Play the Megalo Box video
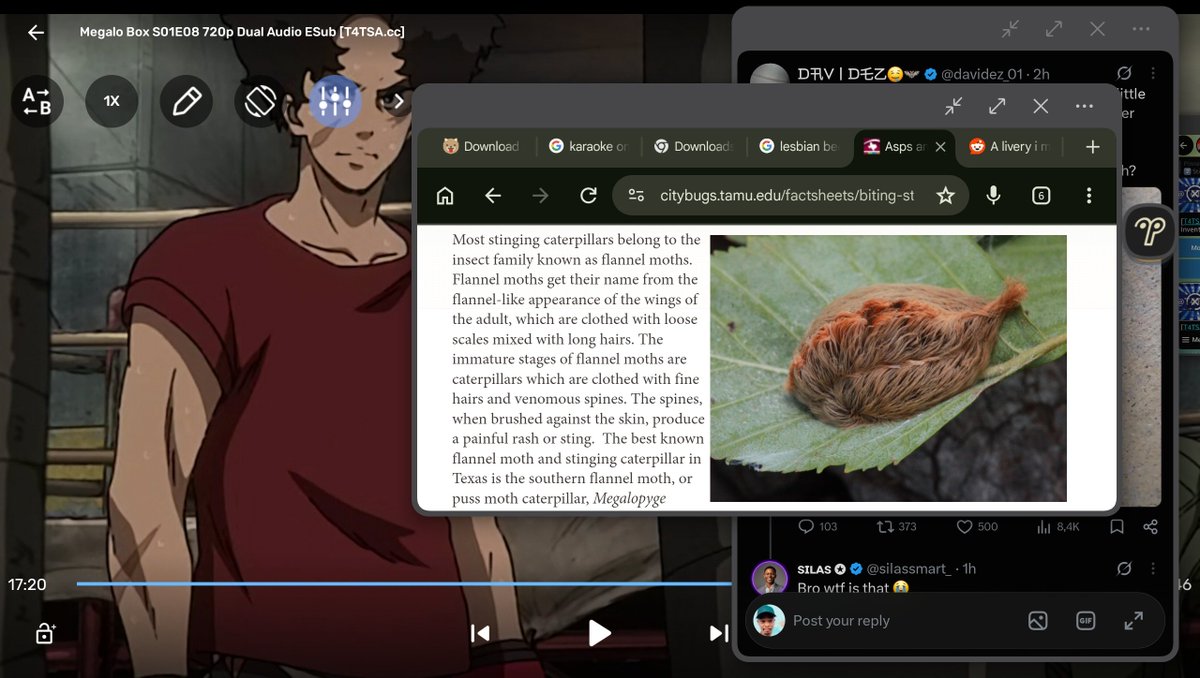Image resolution: width=1200 pixels, height=678 pixels. pos(599,633)
